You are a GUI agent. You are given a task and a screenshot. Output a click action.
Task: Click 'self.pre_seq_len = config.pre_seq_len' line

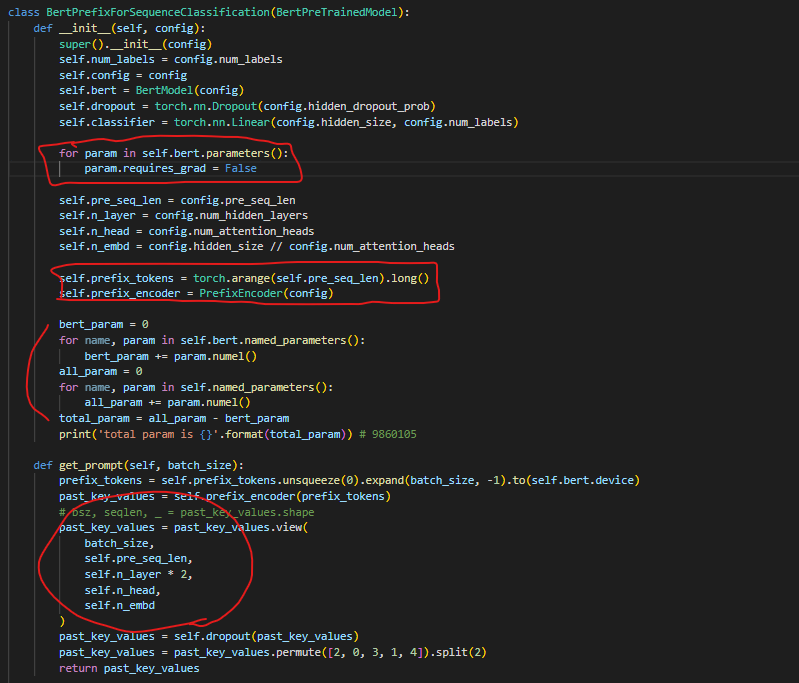pyautogui.click(x=177, y=200)
